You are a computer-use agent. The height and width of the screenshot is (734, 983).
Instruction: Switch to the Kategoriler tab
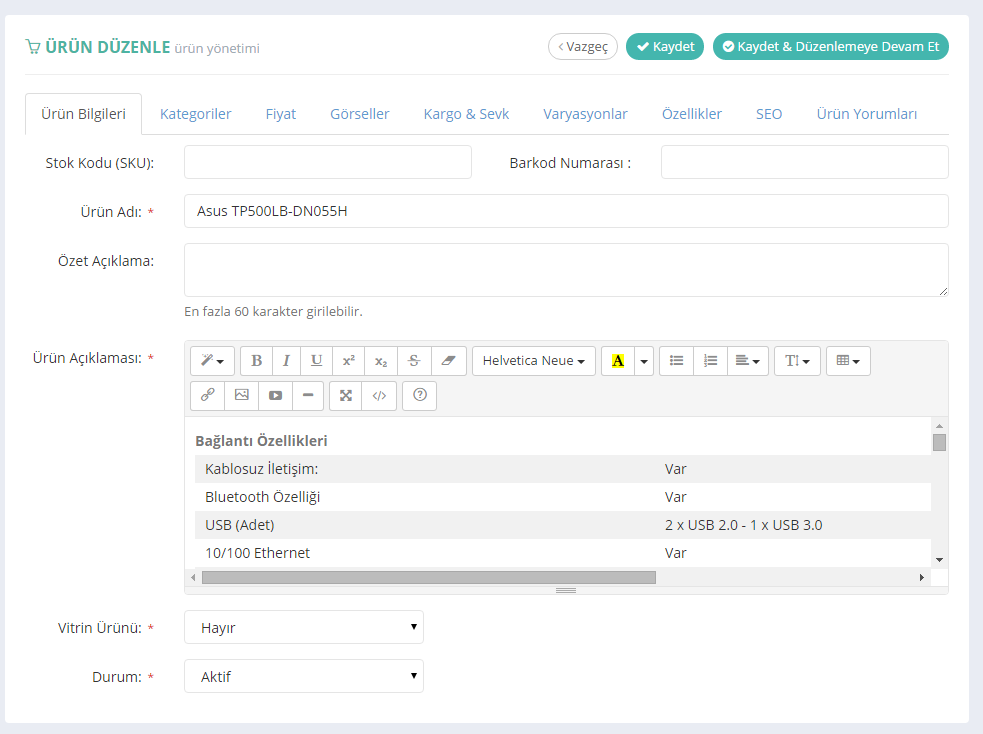(196, 114)
